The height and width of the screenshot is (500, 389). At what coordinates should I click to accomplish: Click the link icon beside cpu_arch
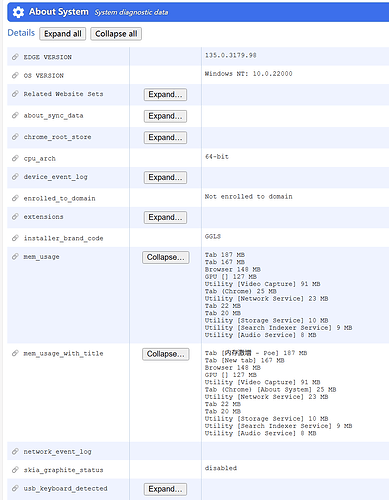pos(15,158)
